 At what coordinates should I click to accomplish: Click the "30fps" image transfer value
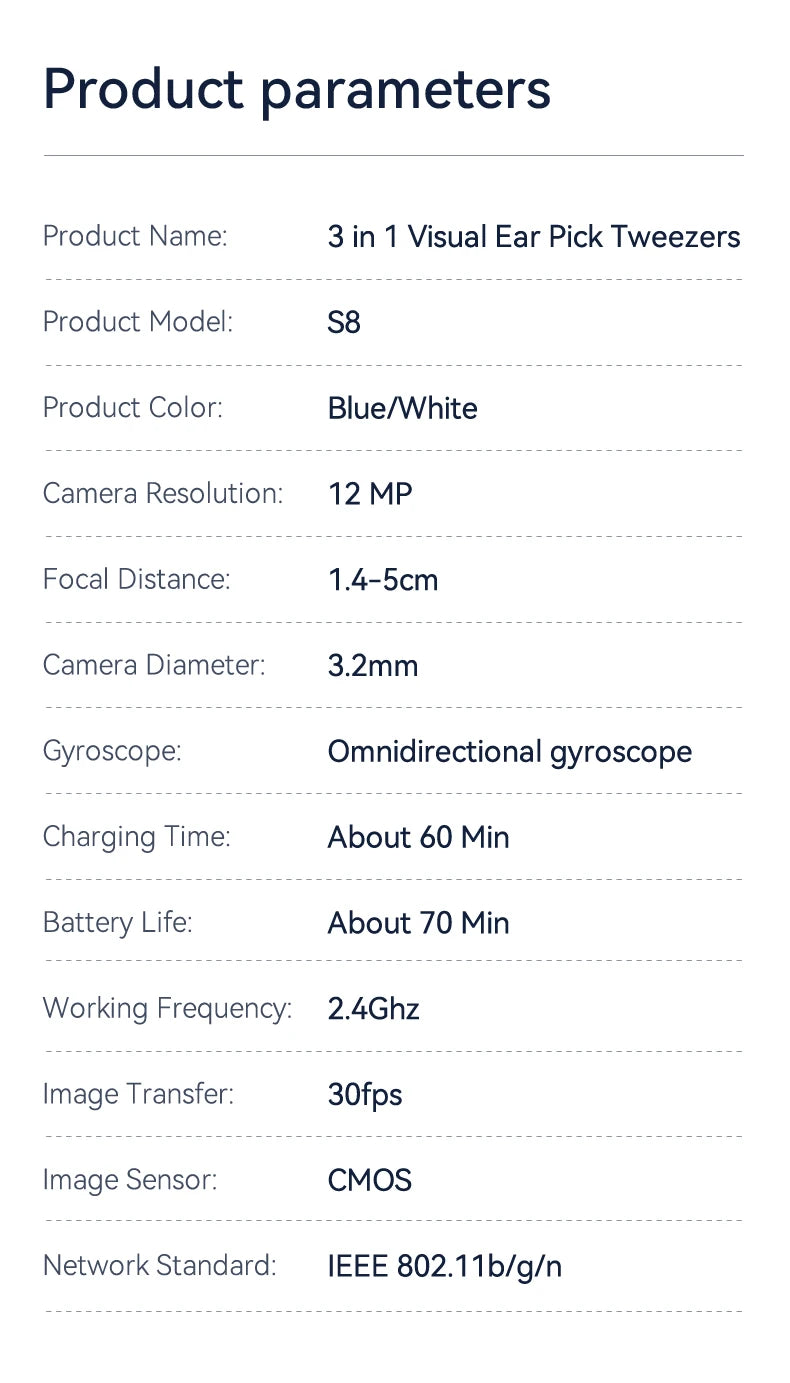tap(365, 1095)
